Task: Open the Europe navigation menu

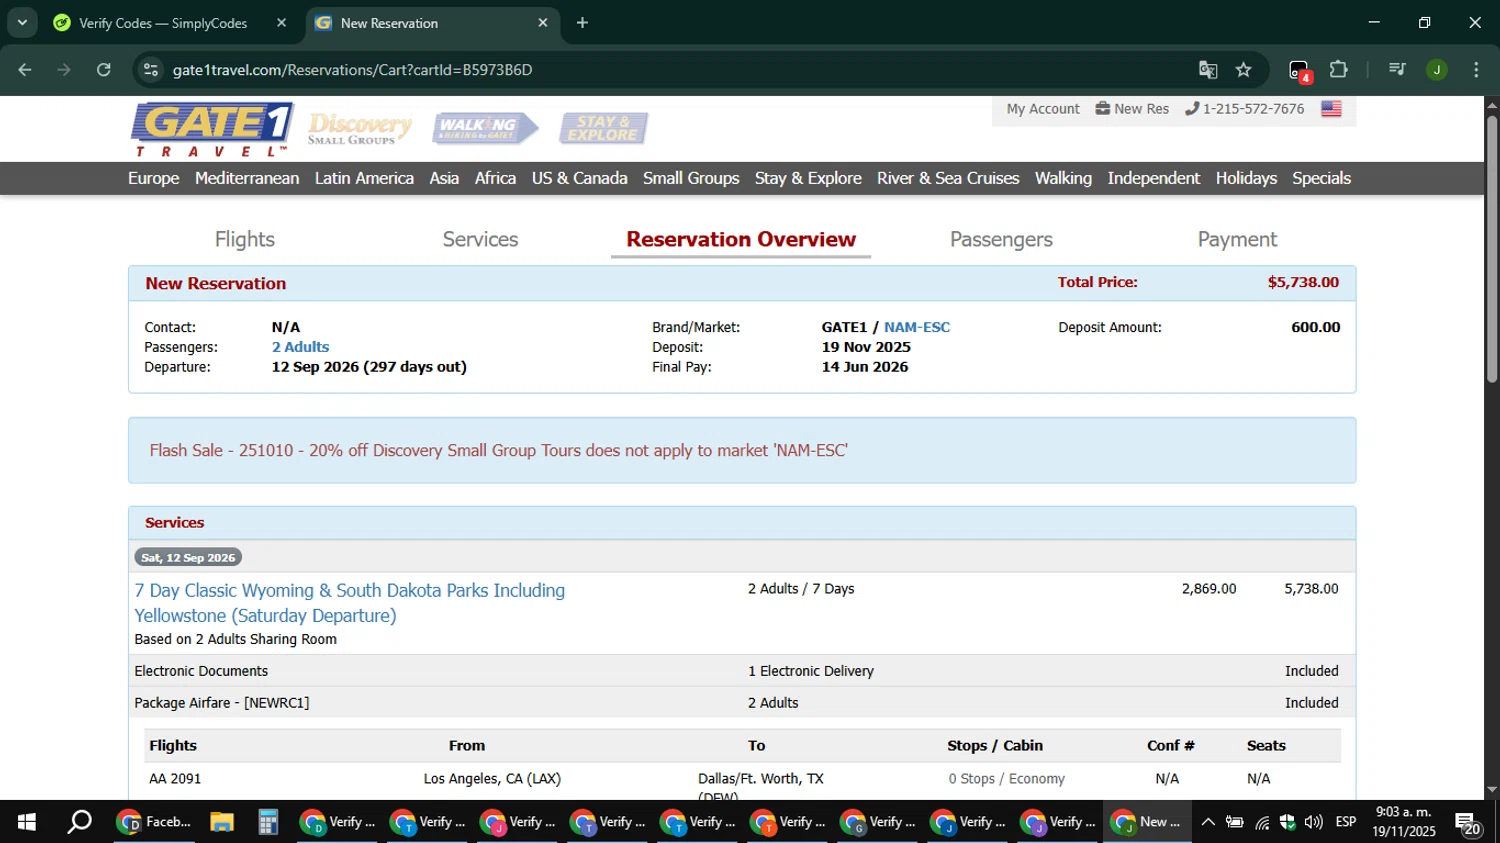Action: point(153,178)
